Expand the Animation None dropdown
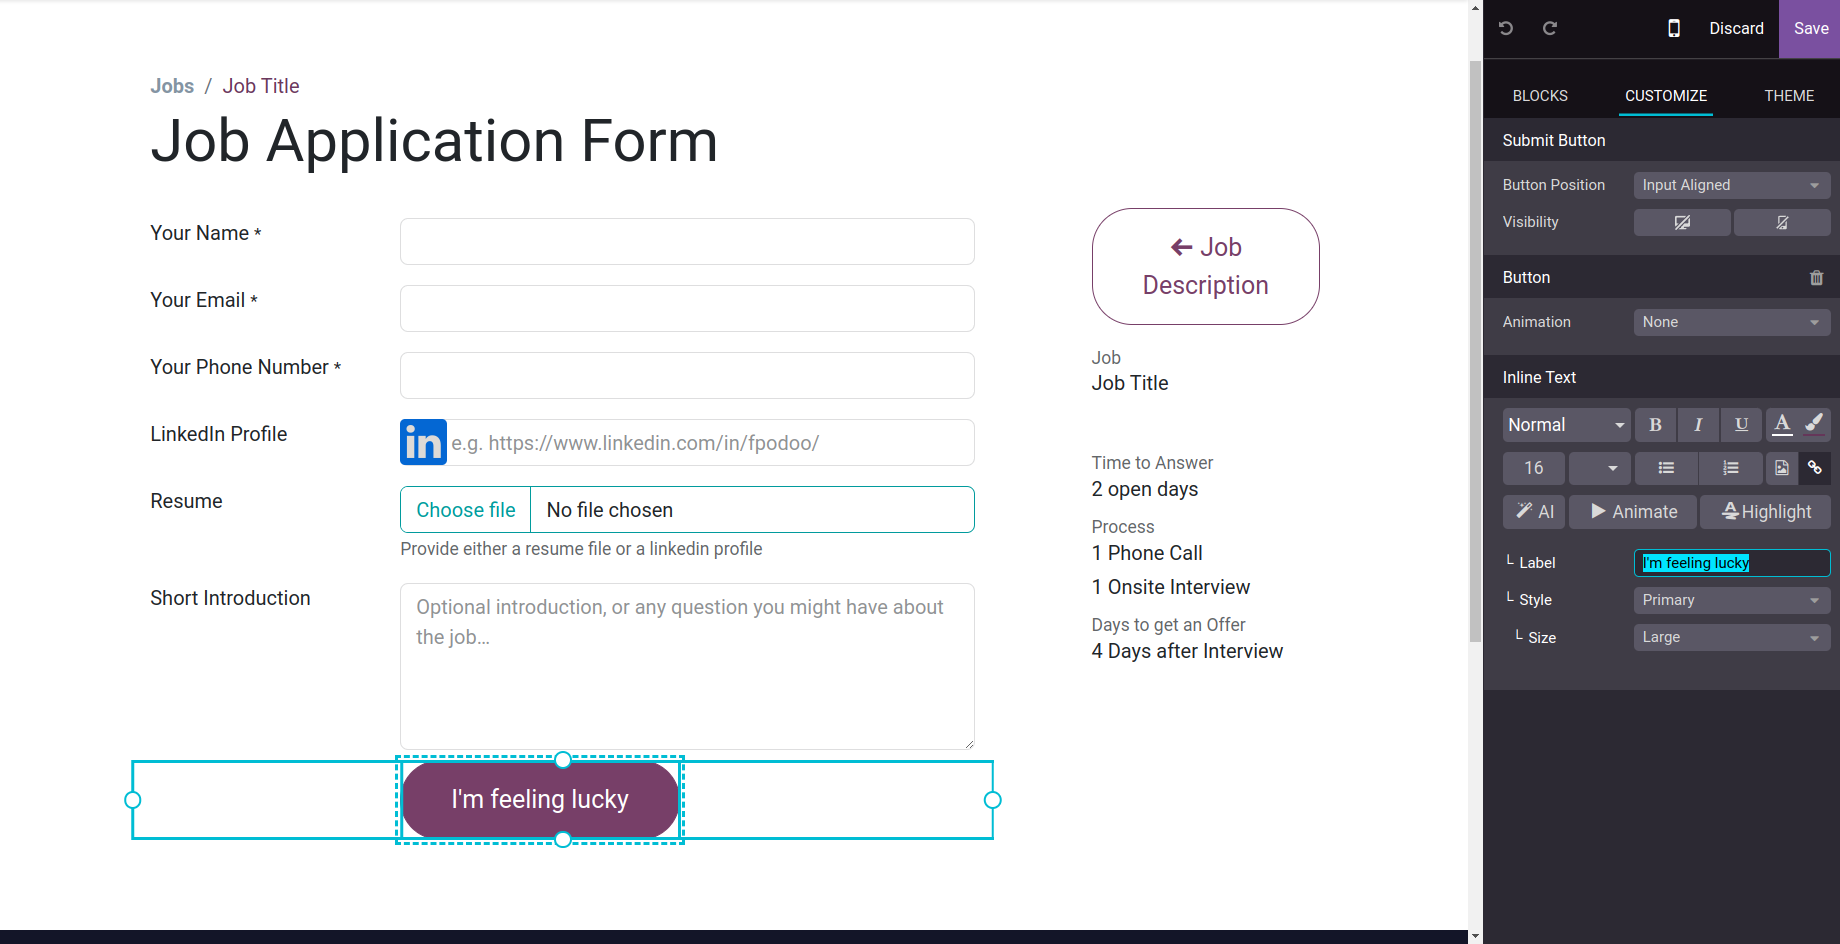This screenshot has width=1840, height=944. 1732,322
